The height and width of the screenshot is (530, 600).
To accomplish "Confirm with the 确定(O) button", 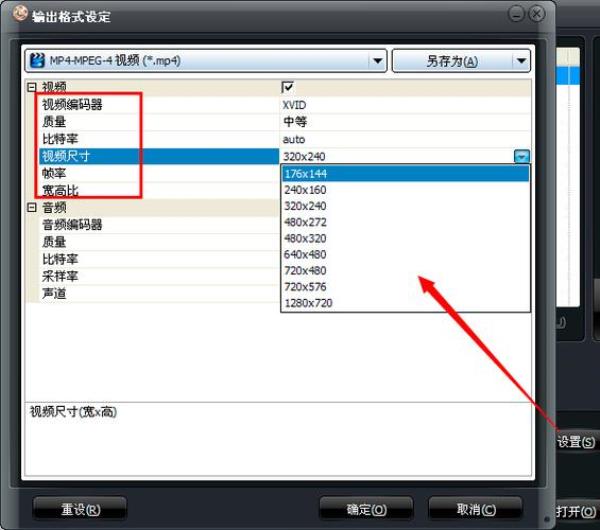I will (366, 509).
